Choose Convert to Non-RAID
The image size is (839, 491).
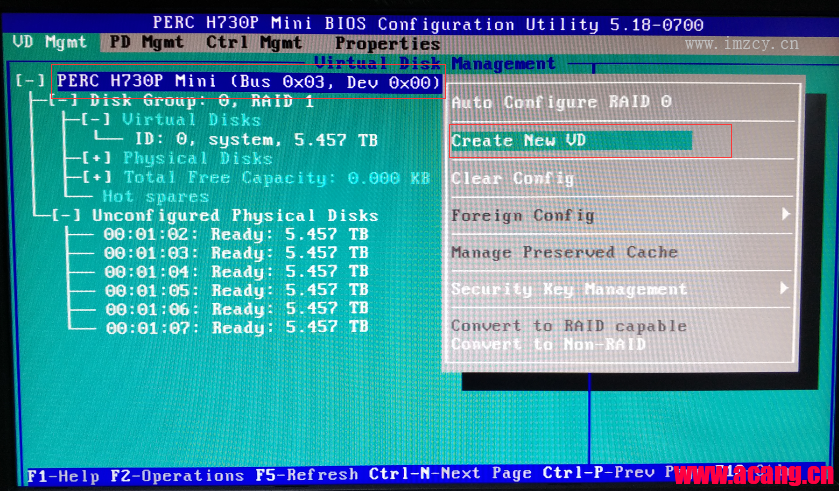548,344
